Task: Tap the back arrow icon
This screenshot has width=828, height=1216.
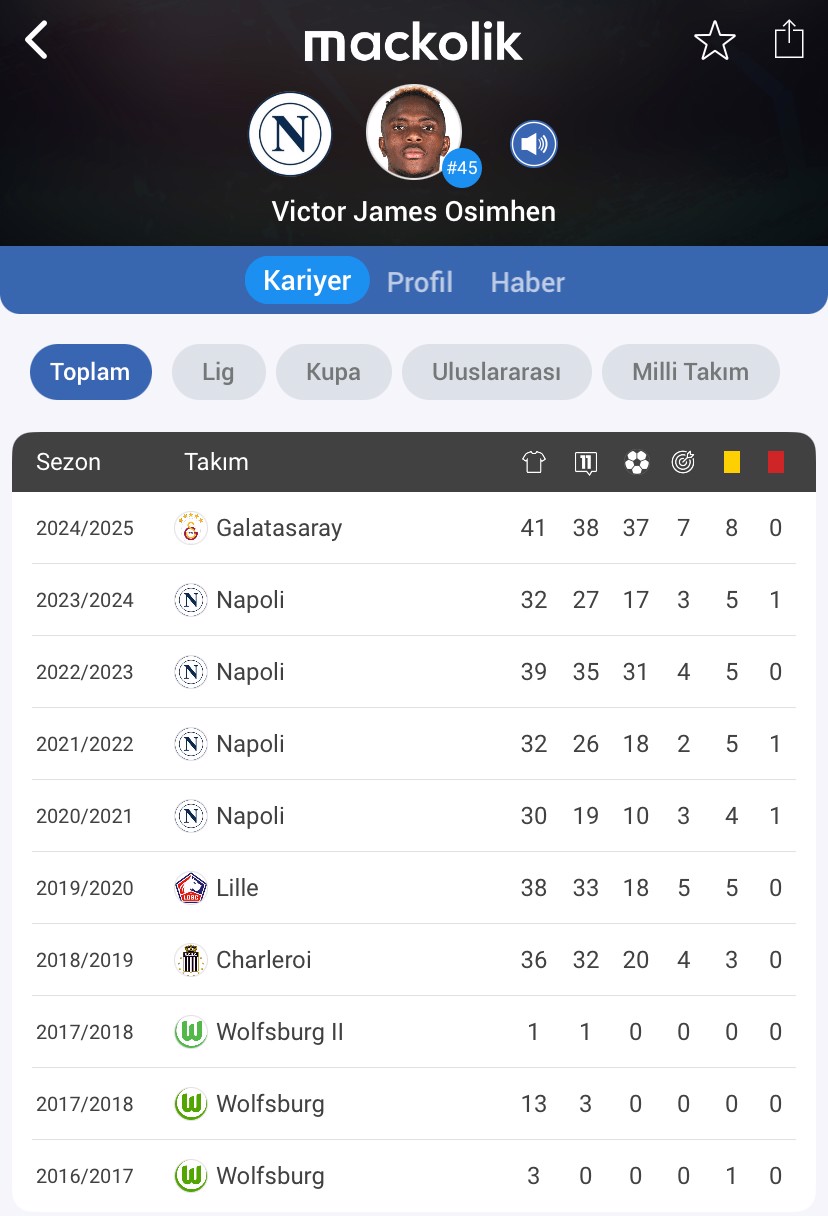Action: 37,41
